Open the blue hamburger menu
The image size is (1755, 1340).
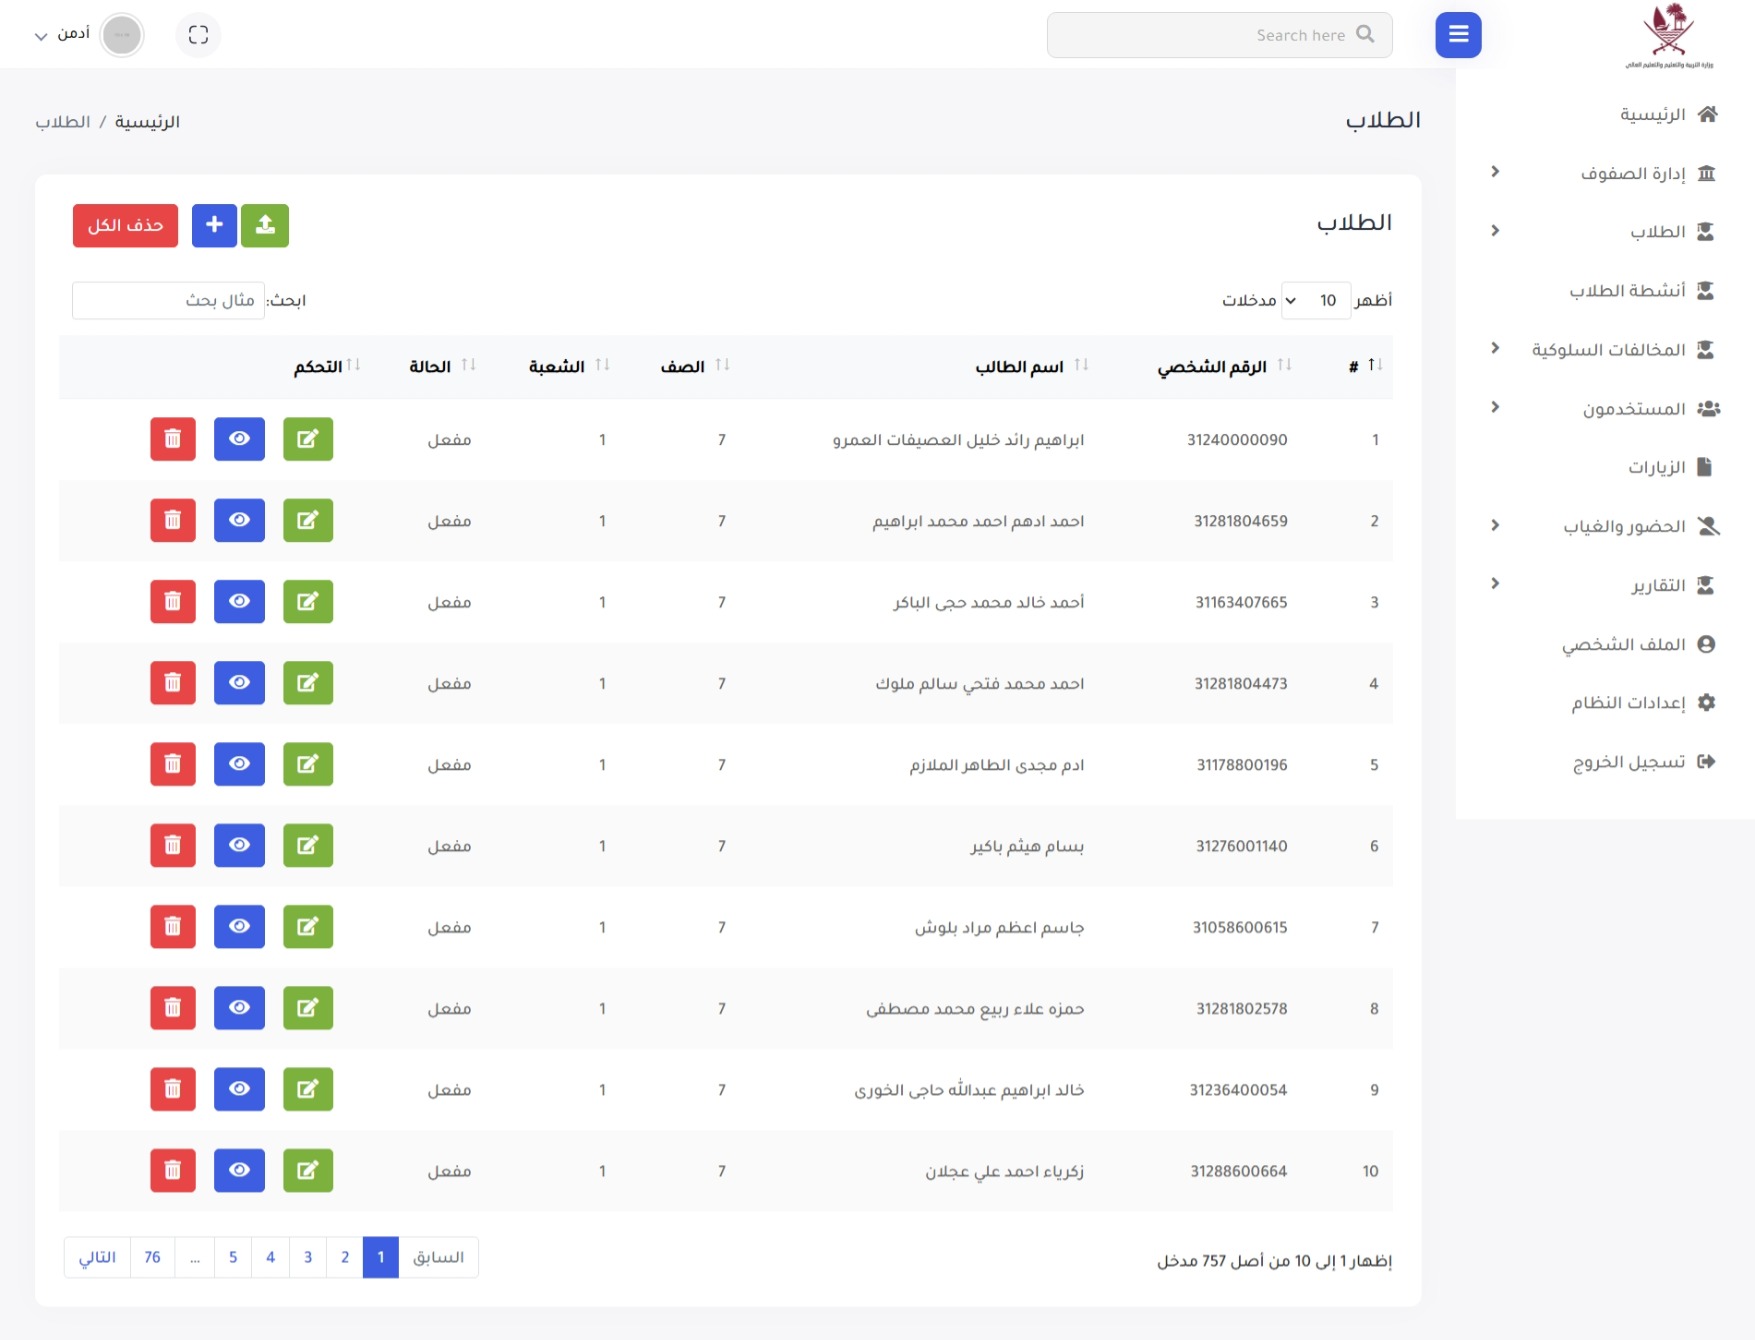click(1457, 34)
